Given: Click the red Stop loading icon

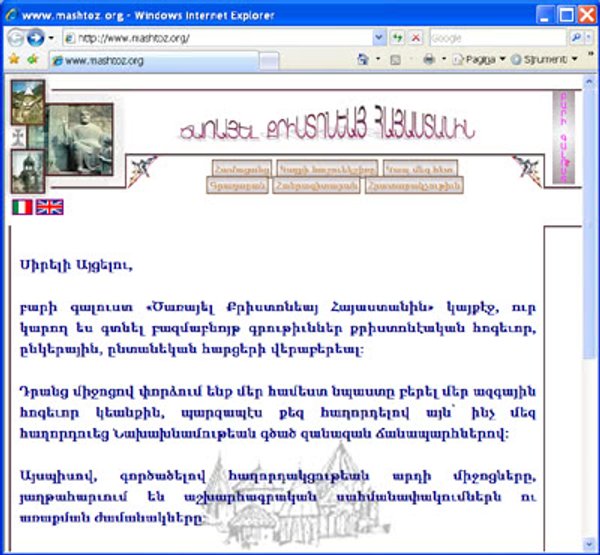Looking at the screenshot, I should pyautogui.click(x=415, y=38).
